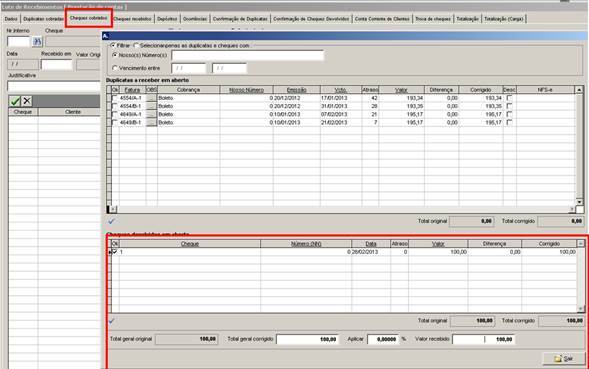589x369 pixels.
Task: Click the OBS button for fatura 4649/B-1
Action: coord(151,122)
